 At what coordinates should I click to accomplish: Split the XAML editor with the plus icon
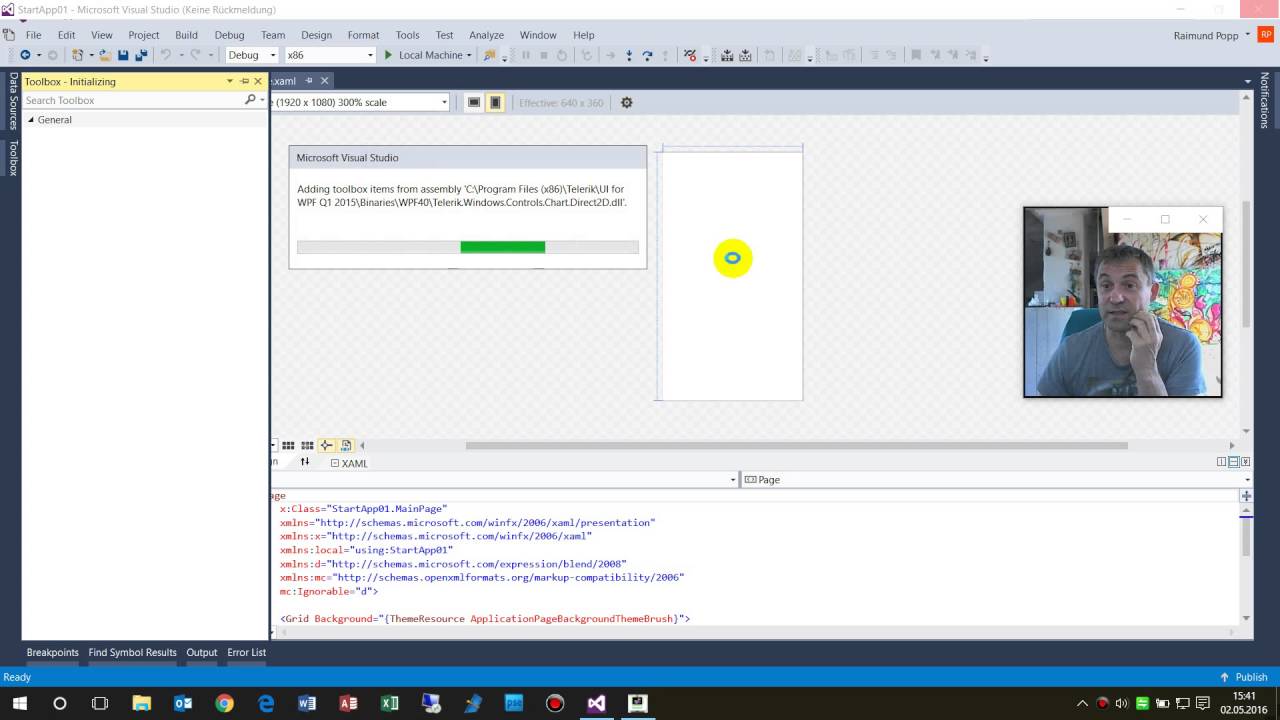click(x=1246, y=496)
